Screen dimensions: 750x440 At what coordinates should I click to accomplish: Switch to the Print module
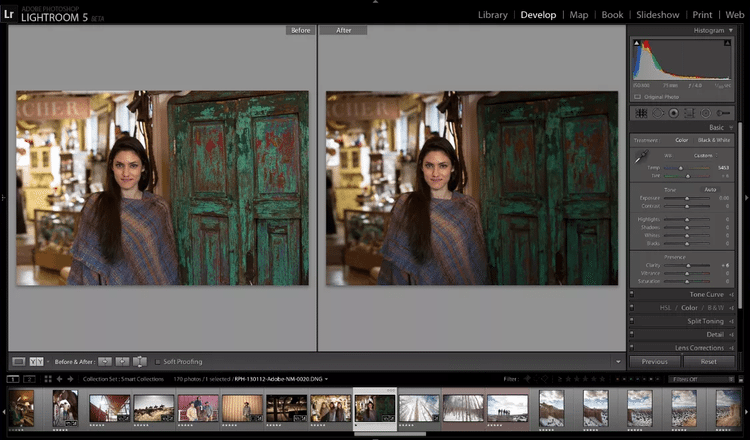coord(702,15)
